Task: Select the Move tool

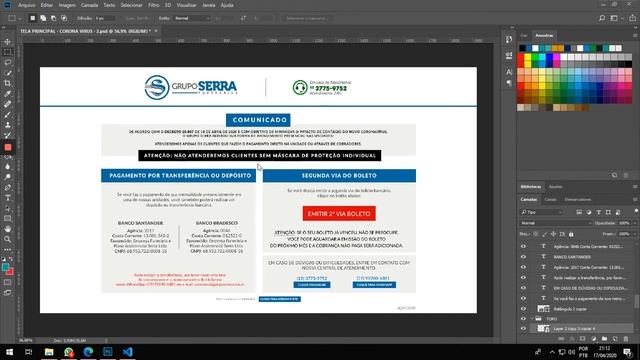Action: 7,42
